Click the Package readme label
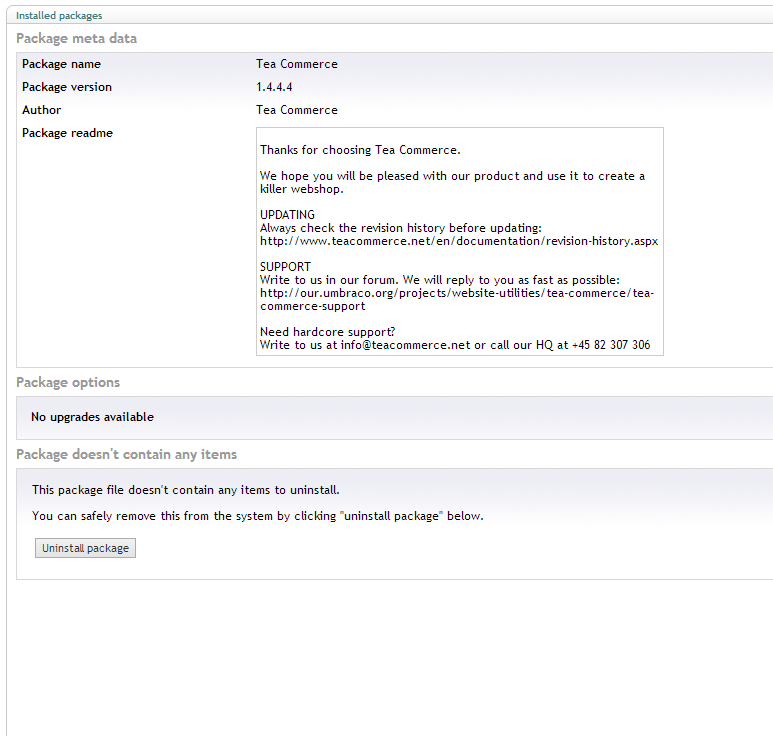The width and height of the screenshot is (773, 736). click(67, 133)
